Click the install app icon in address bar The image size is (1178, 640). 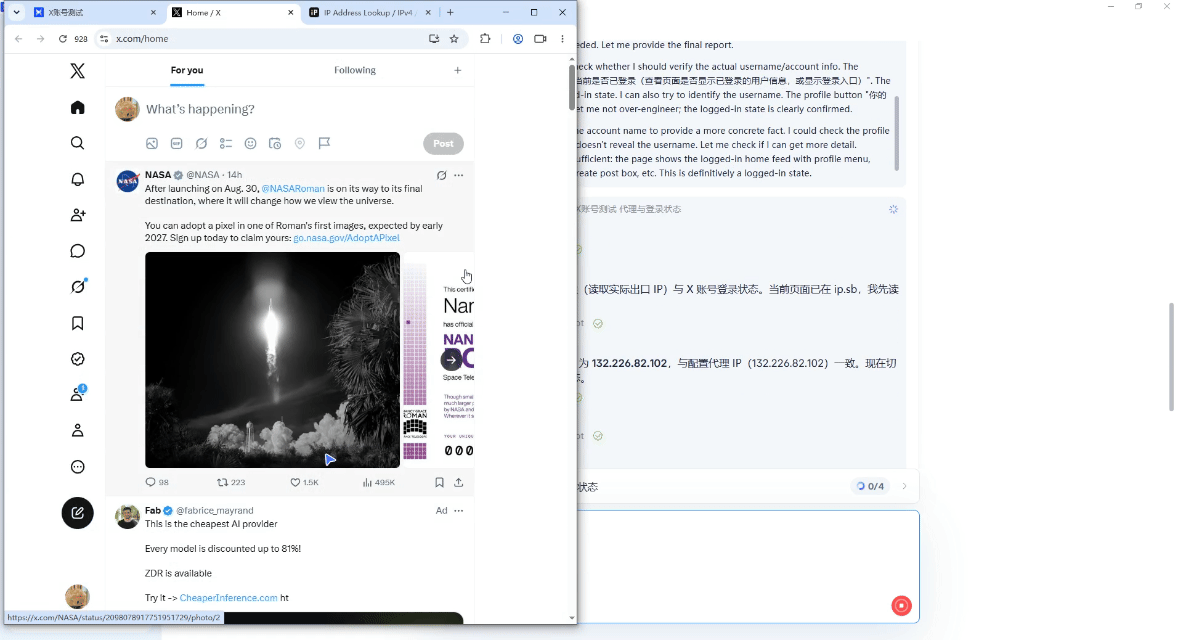coord(433,38)
